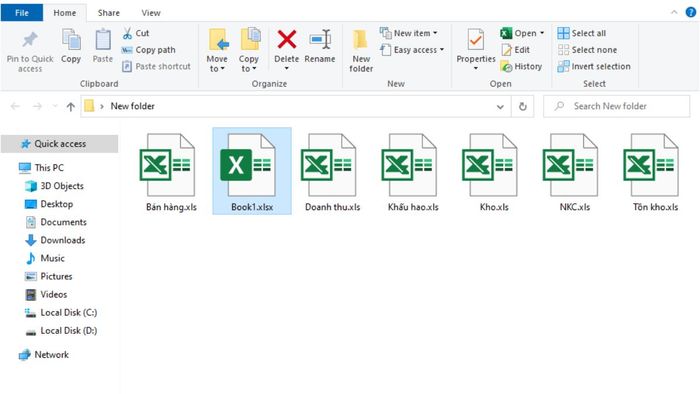700x394 pixels.
Task: Click the Search New folder box
Action: tap(617, 106)
